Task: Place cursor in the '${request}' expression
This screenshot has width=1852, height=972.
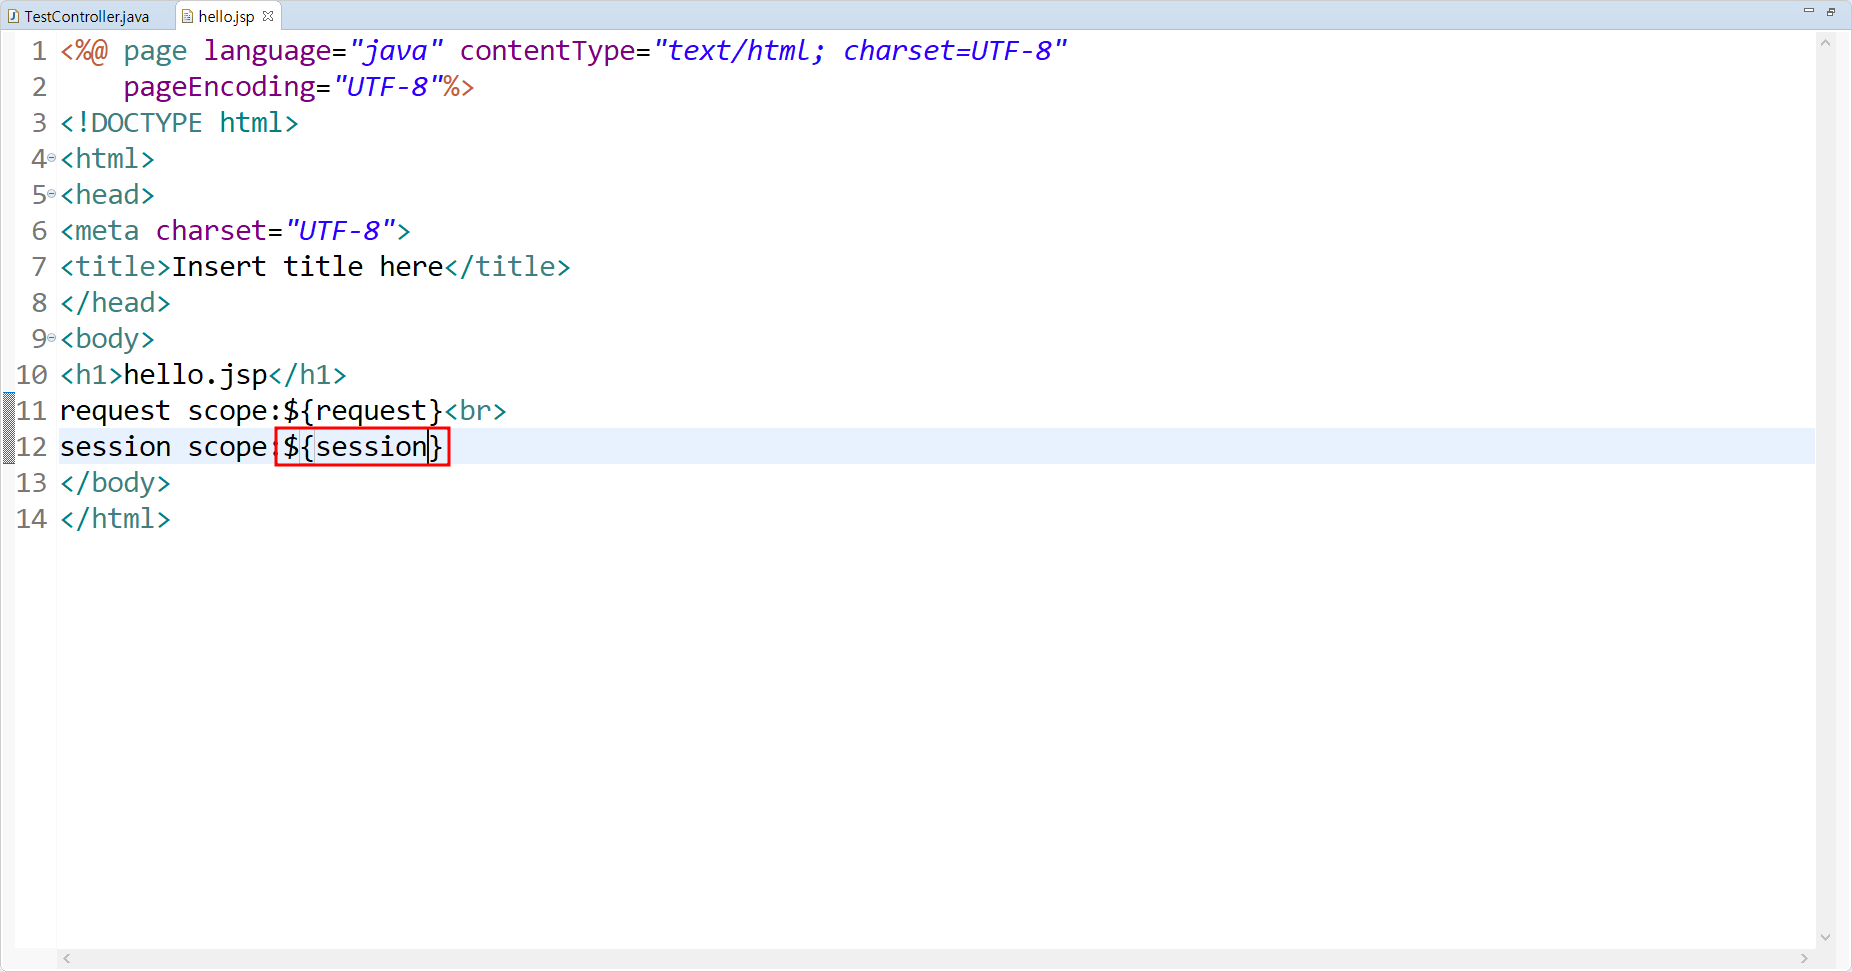Action: [x=363, y=411]
